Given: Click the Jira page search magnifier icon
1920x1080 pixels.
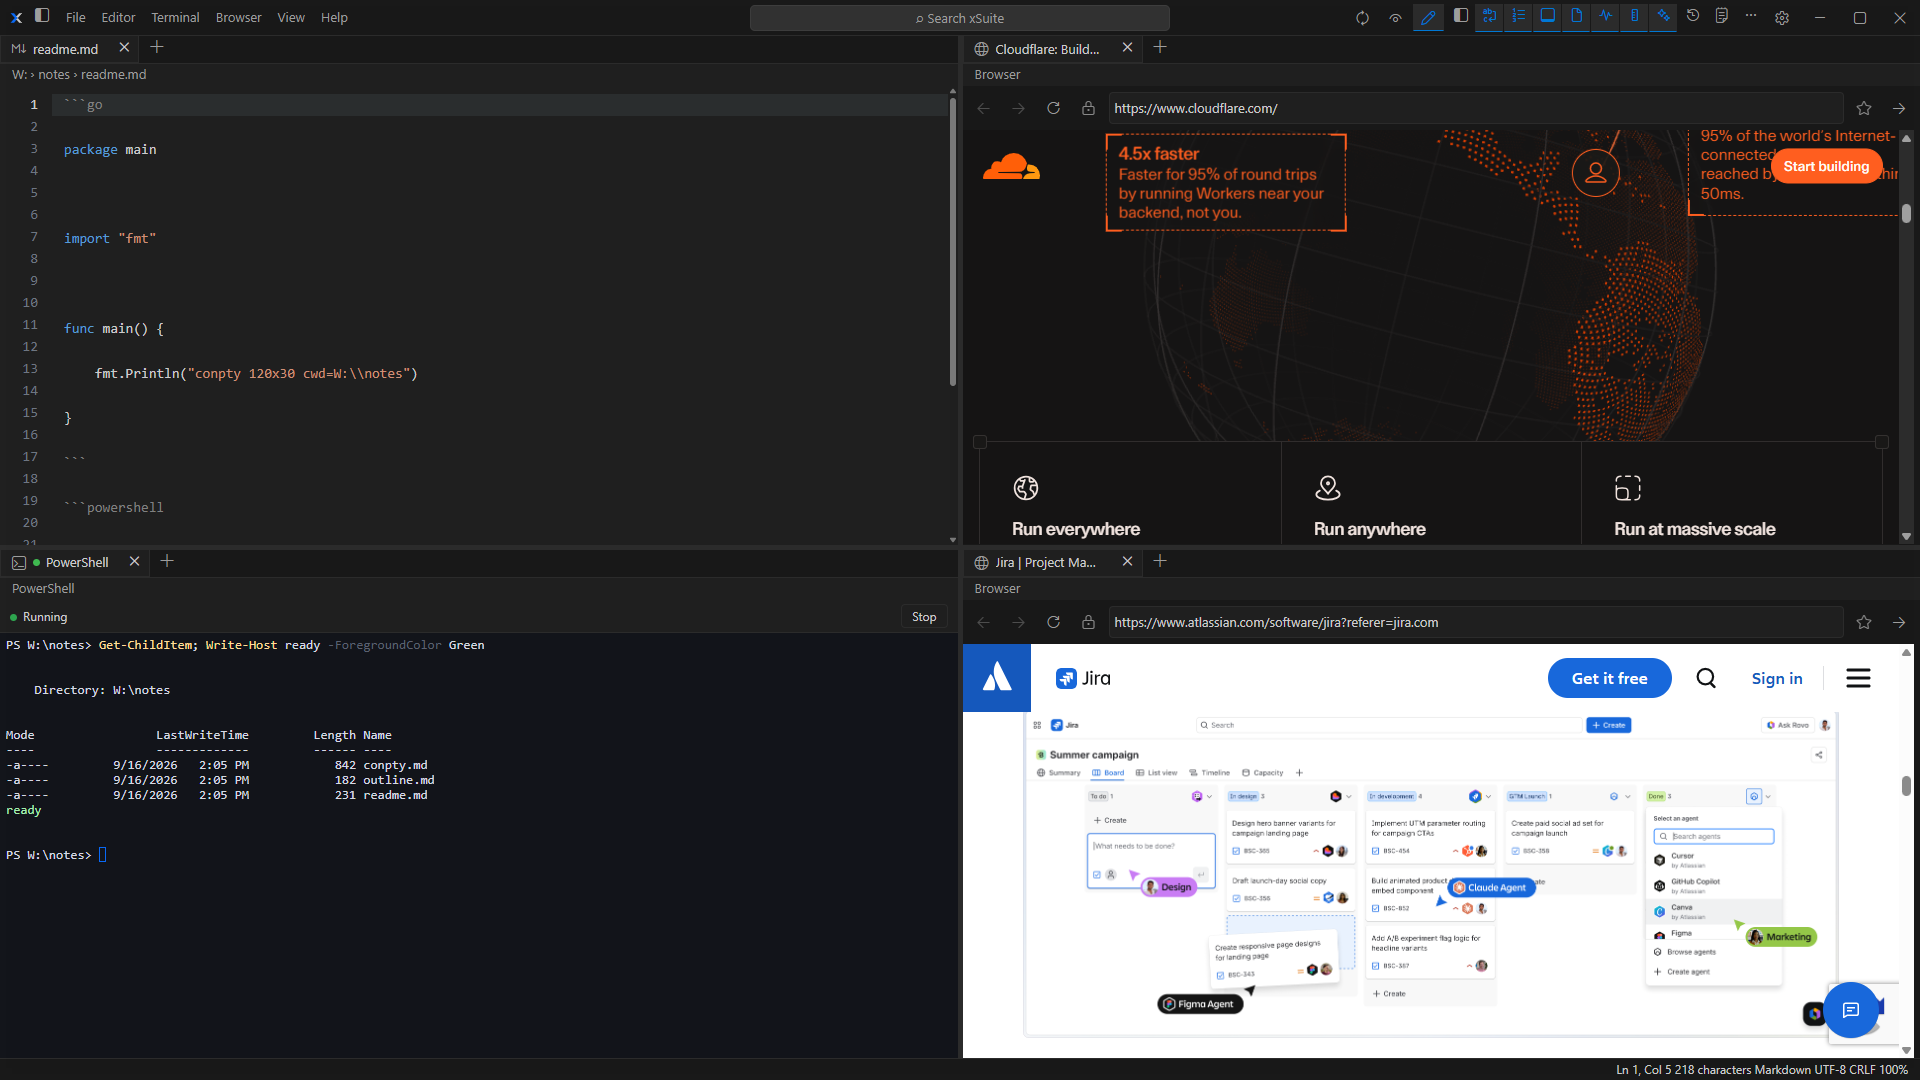Looking at the screenshot, I should click(1706, 678).
